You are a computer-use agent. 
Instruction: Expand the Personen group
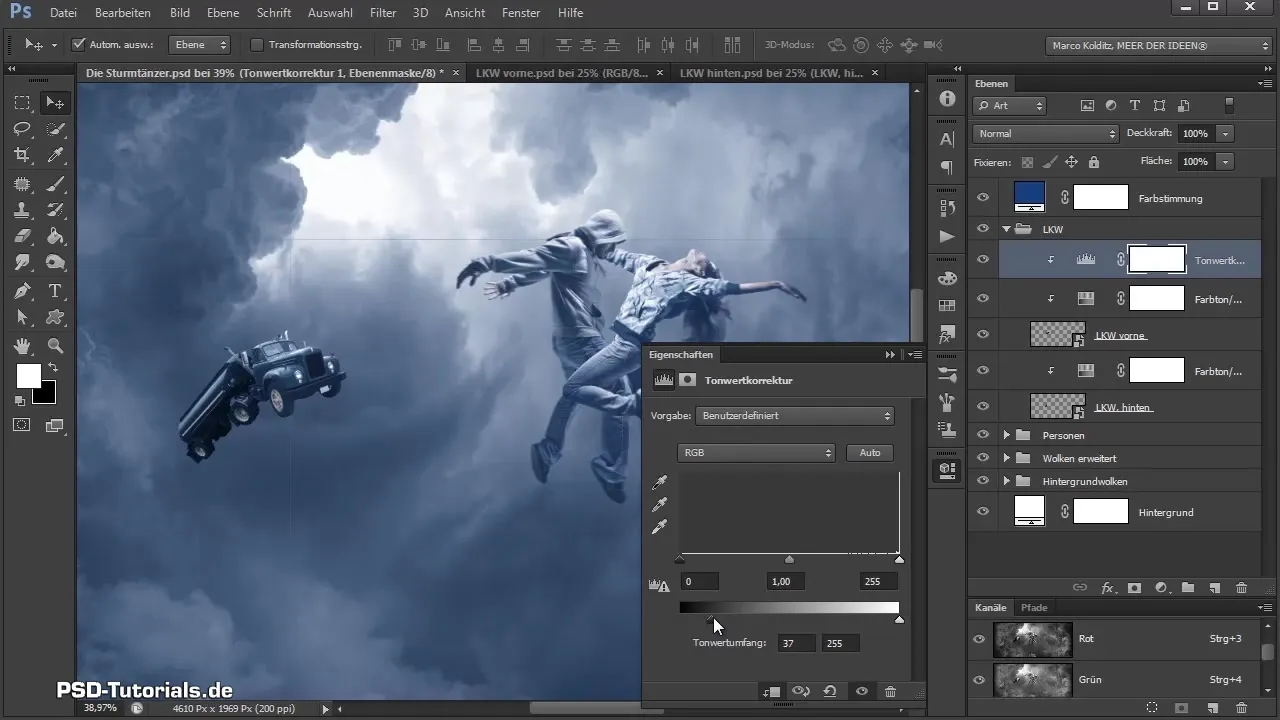pos(1007,435)
